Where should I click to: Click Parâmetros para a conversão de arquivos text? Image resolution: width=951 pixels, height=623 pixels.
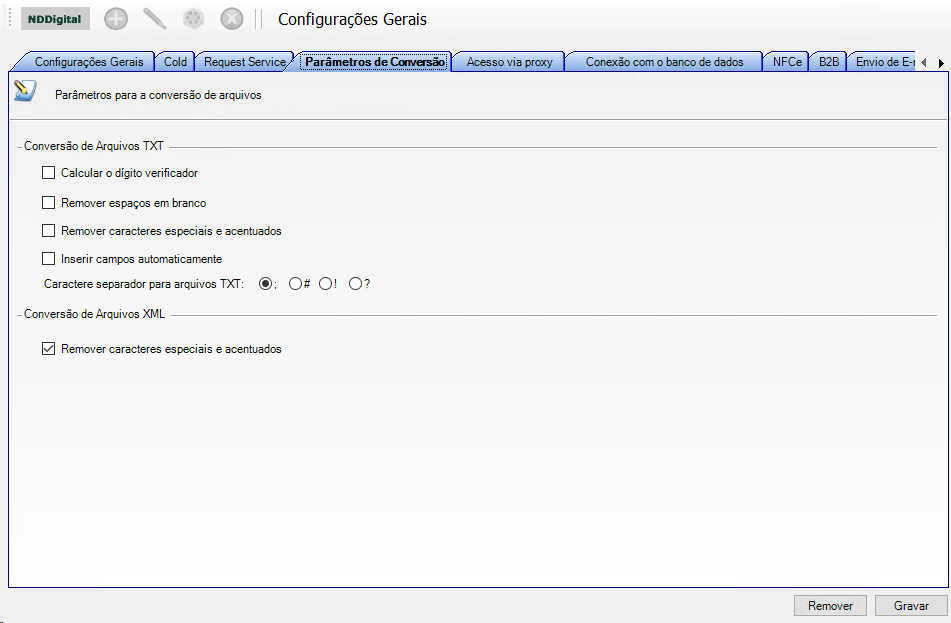point(158,95)
